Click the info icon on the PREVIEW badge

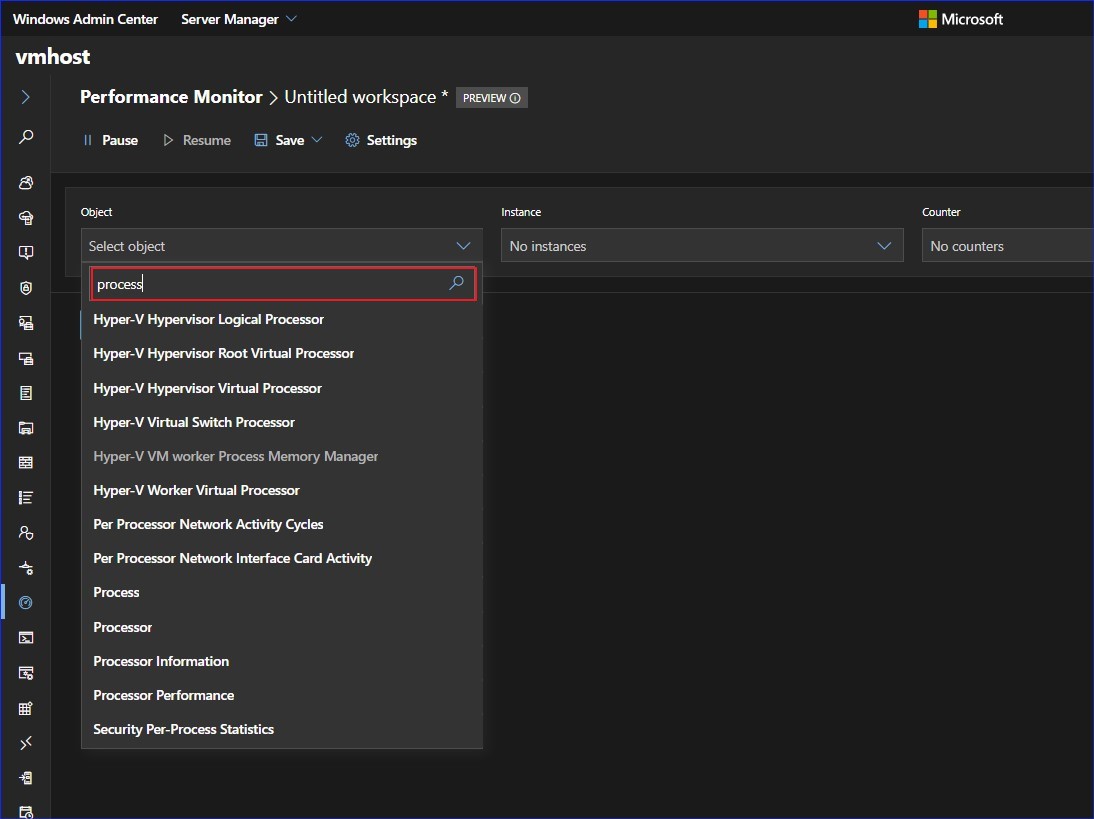tap(515, 98)
